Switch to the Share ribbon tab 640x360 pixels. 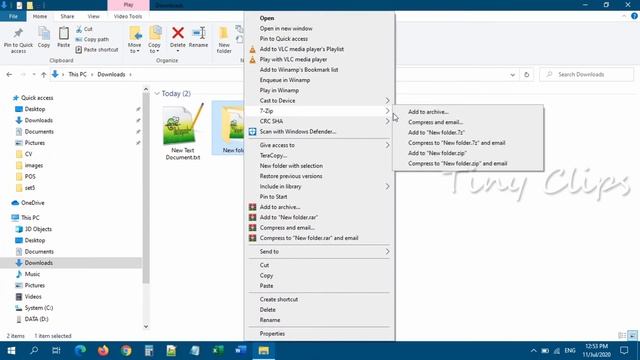tap(67, 16)
